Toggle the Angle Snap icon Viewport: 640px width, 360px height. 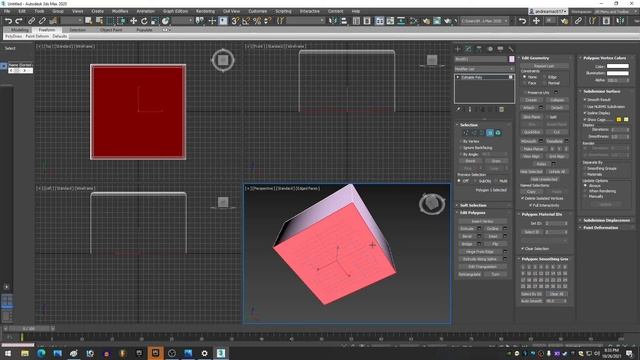click(246, 21)
